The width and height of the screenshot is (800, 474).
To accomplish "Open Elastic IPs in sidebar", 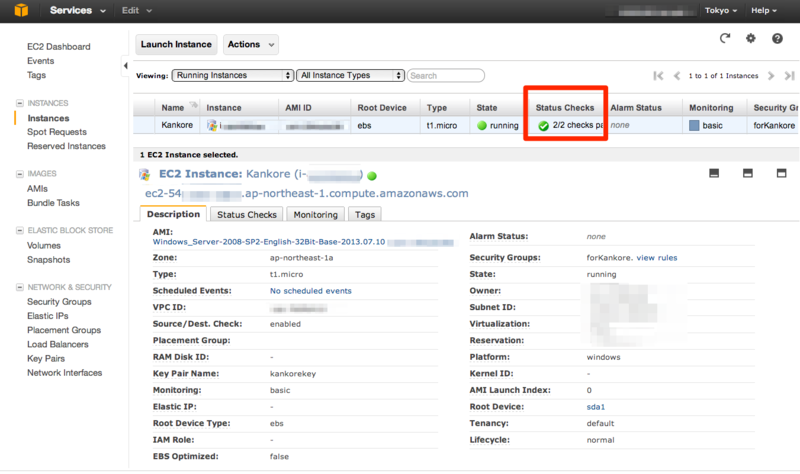I will tap(47, 316).
